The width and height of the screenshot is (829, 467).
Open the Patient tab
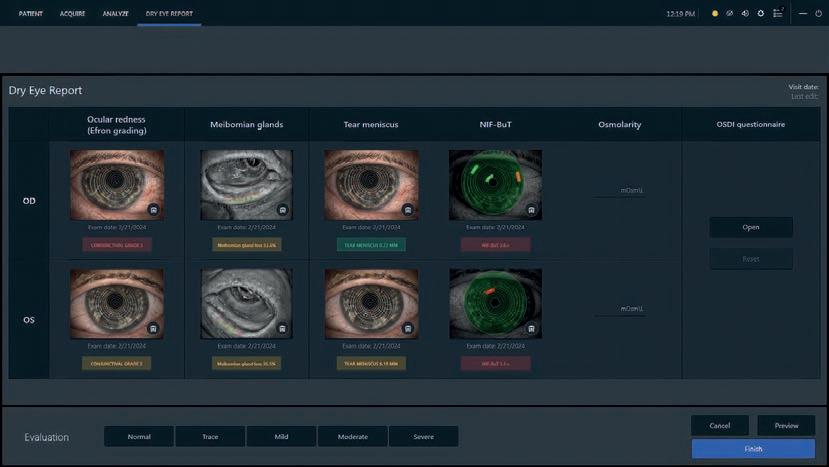pos(31,13)
